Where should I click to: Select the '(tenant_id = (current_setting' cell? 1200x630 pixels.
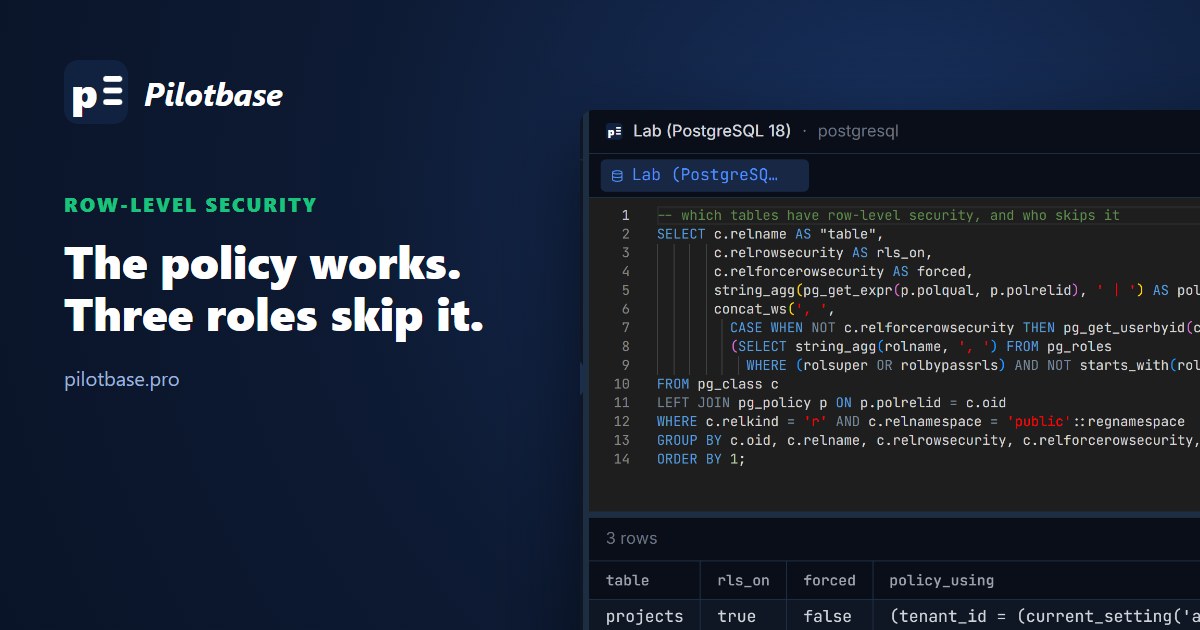tap(1037, 616)
